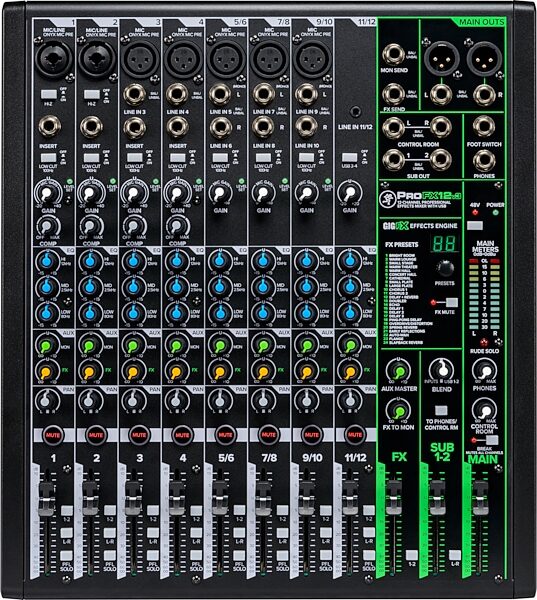Mute channel 3 with its MUTE button
Screen dimensions: 537x600
tap(139, 435)
